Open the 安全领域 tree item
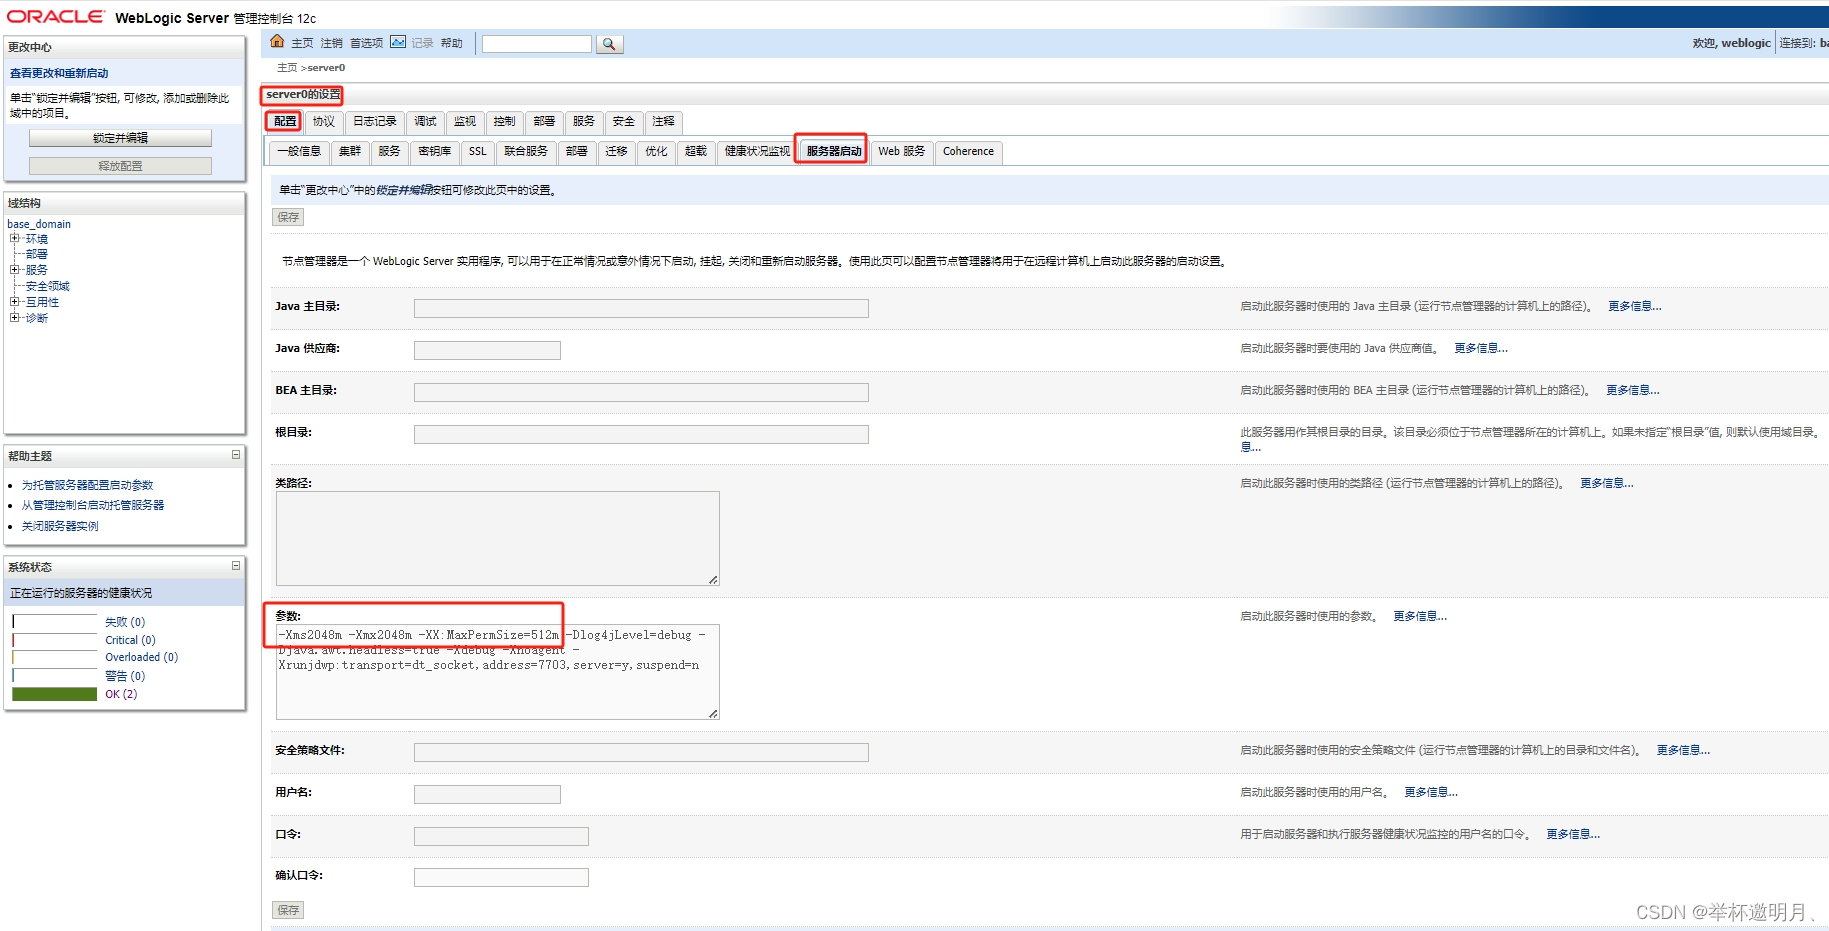 coord(48,286)
